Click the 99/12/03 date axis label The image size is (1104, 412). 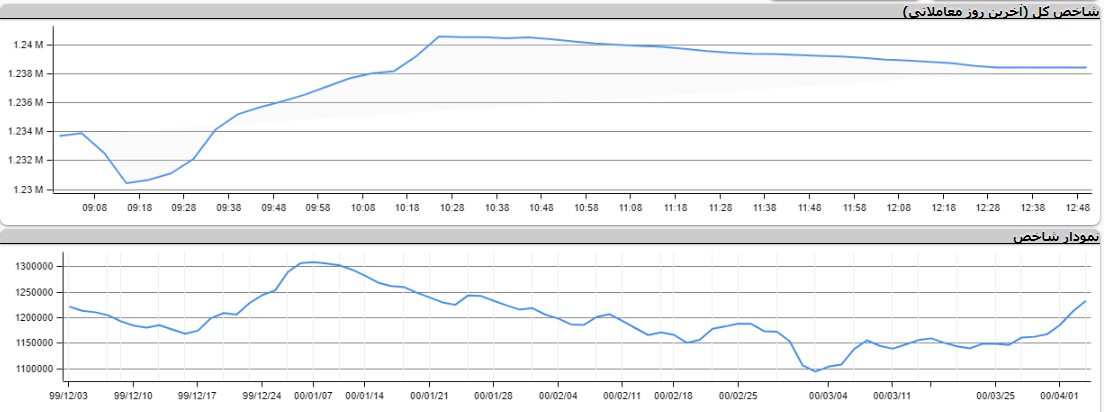pos(69,395)
